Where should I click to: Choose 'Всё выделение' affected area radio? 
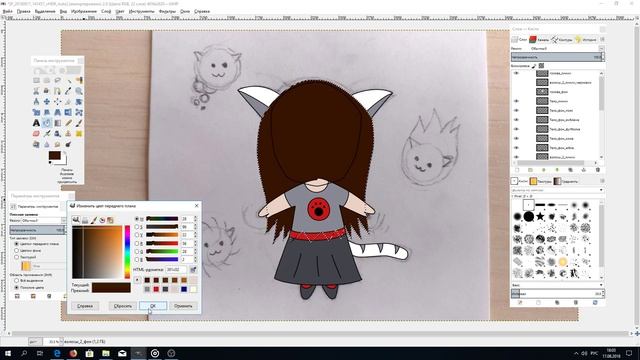[17, 281]
